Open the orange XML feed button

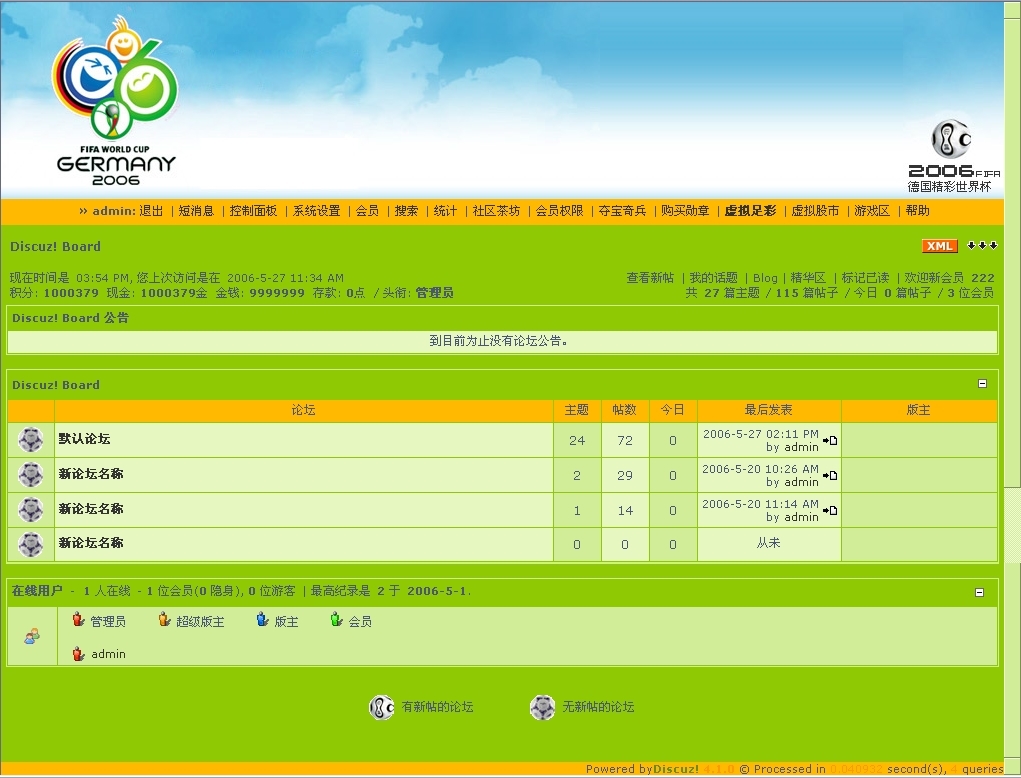coord(940,246)
